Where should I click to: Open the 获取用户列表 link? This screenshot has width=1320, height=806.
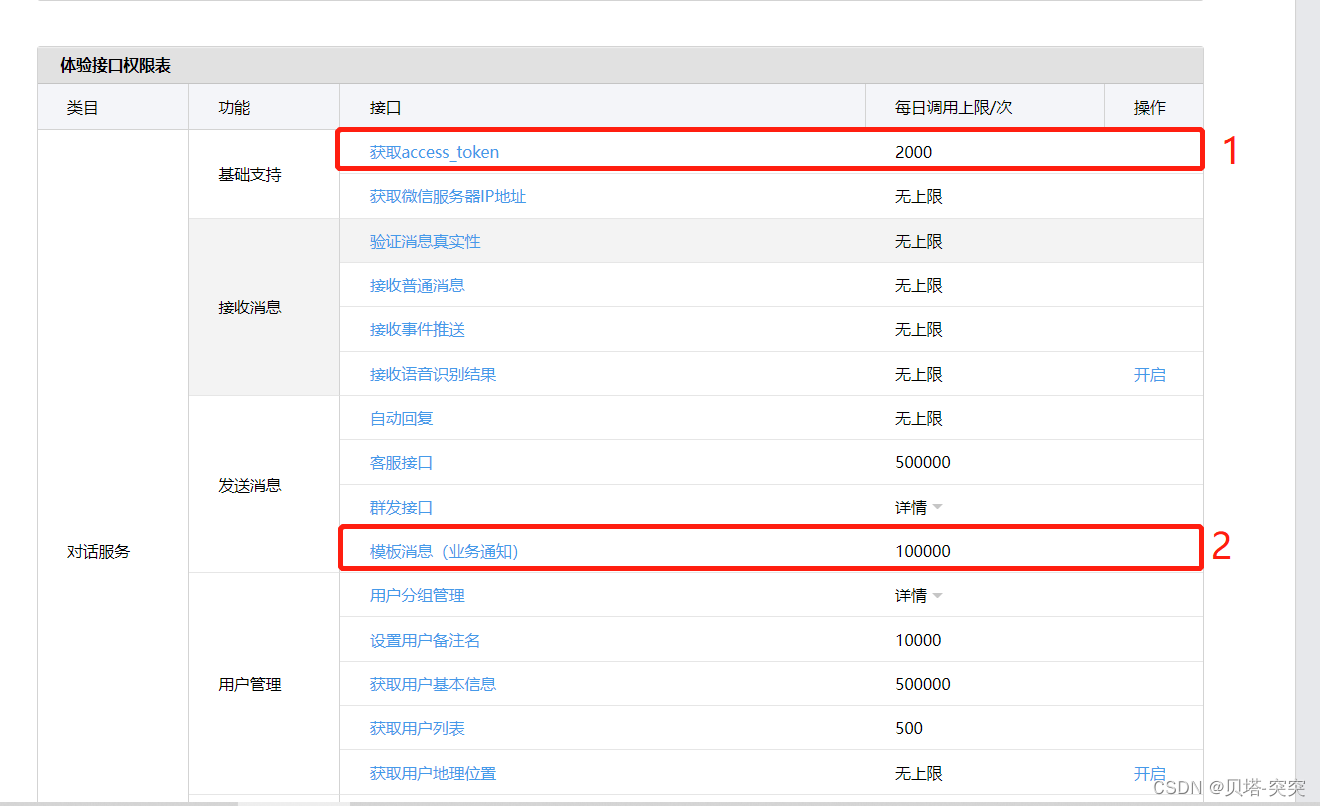tap(417, 728)
